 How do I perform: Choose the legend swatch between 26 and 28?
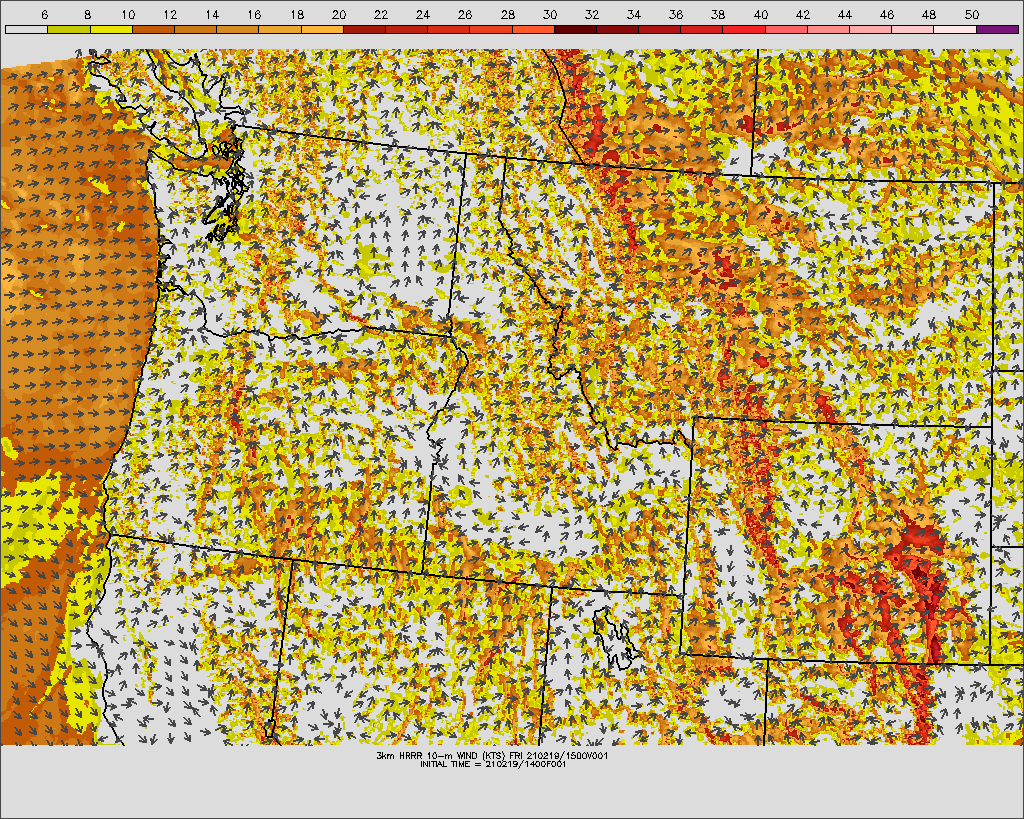click(x=491, y=29)
